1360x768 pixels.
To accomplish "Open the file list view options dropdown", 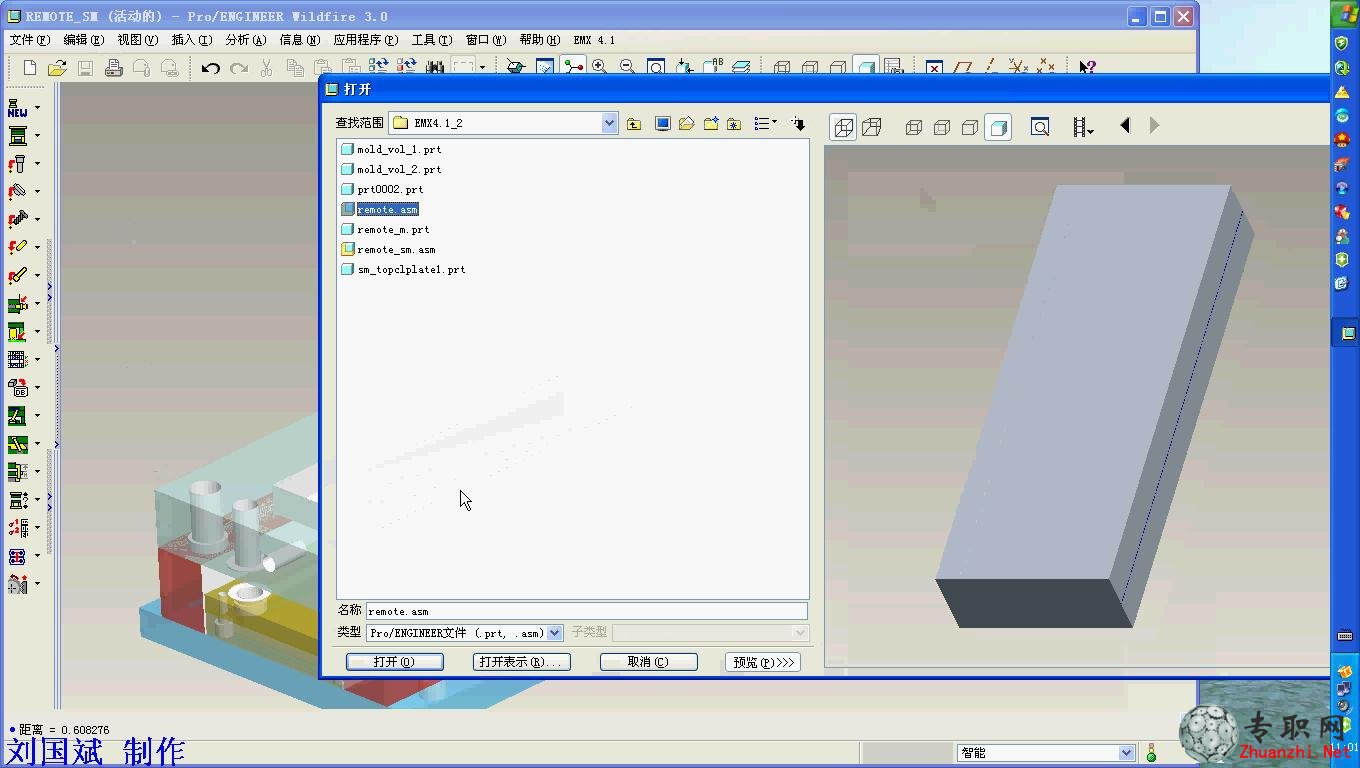I will point(766,124).
